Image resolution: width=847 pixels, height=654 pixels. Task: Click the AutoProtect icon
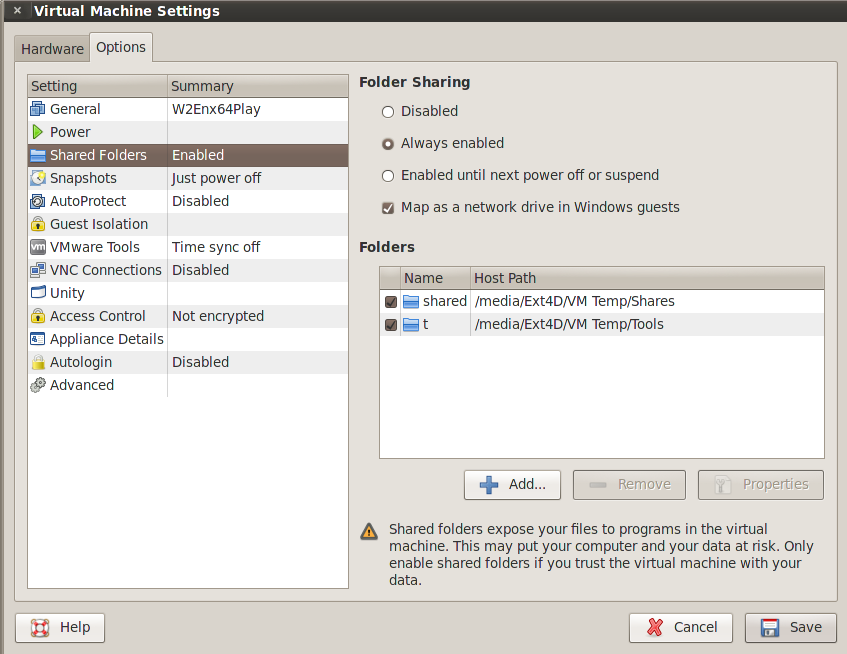38,201
